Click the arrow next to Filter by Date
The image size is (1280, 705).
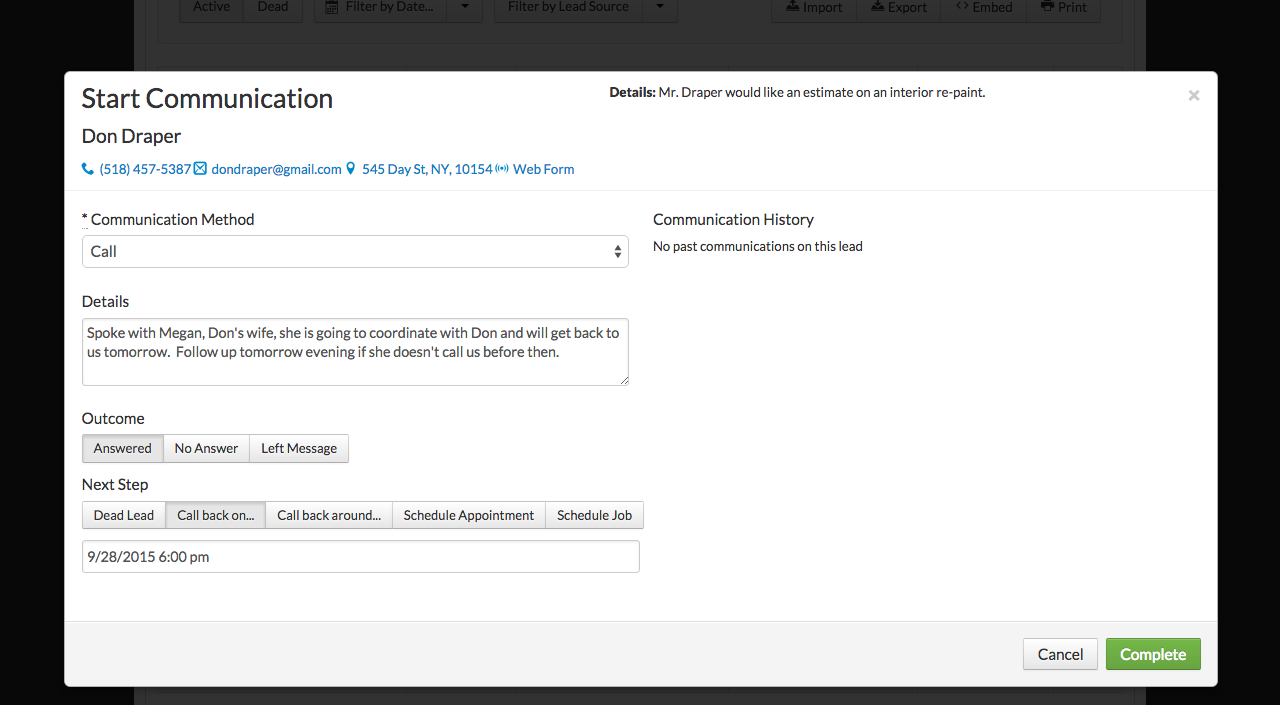click(x=464, y=8)
